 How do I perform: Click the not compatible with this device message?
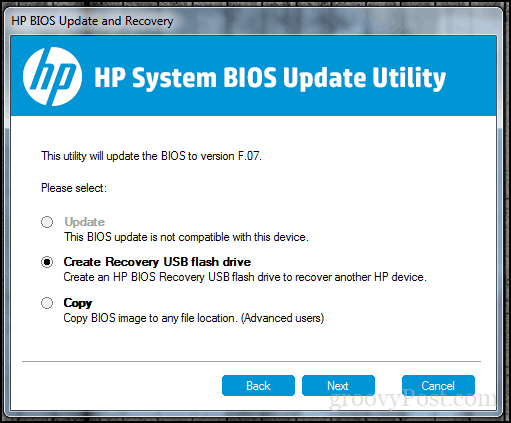(x=186, y=237)
